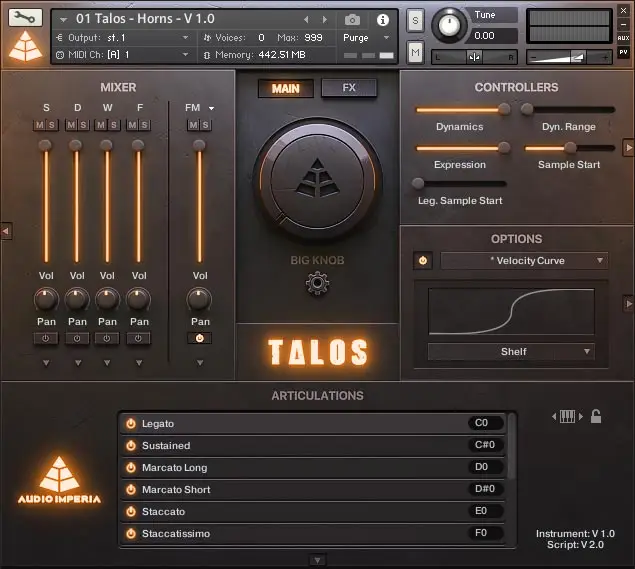Click the articulations list scrollbar
The width and height of the screenshot is (635, 569).
pyautogui.click(x=511, y=447)
